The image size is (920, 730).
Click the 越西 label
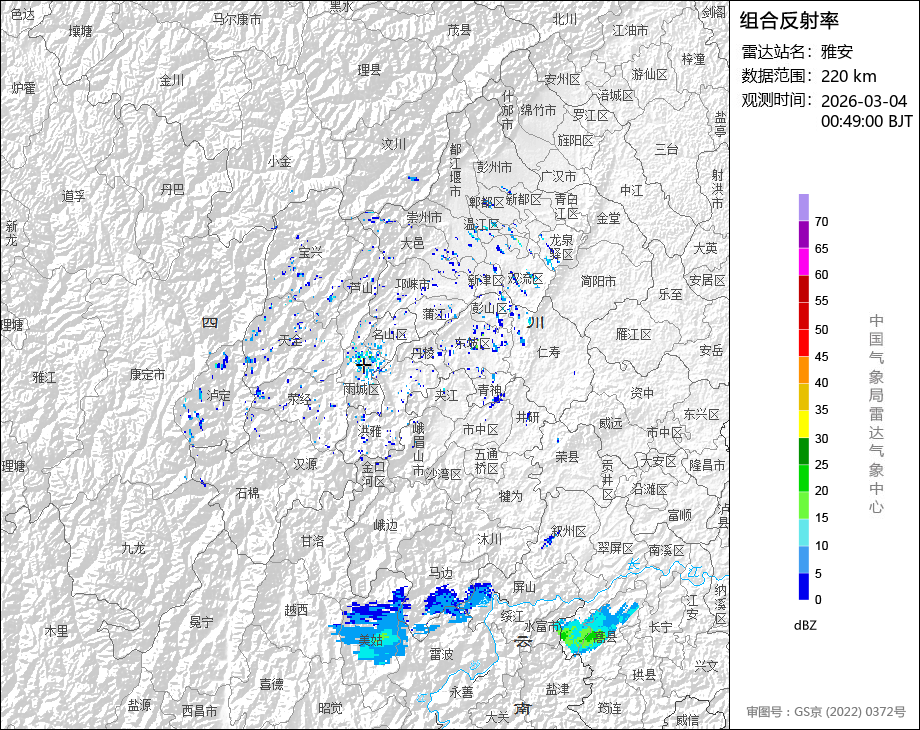tap(296, 610)
